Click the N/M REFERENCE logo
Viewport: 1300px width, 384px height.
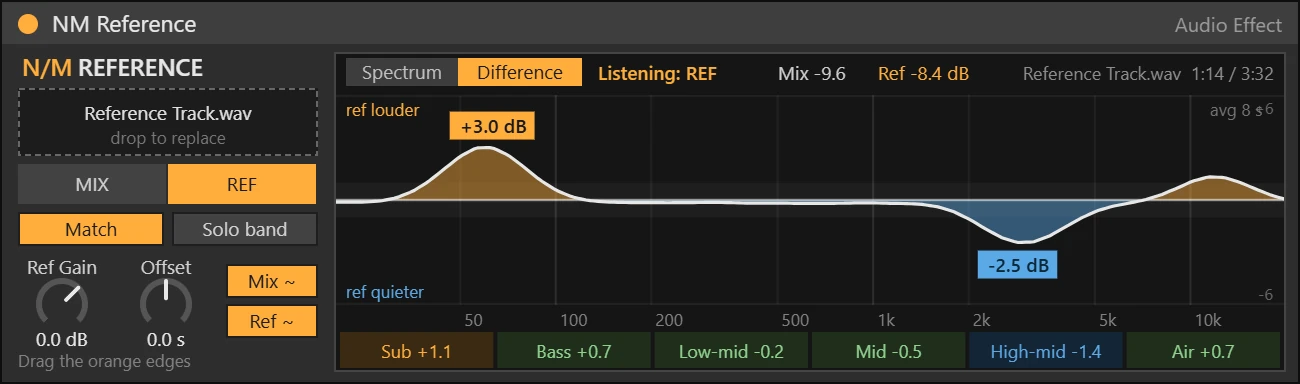point(112,68)
